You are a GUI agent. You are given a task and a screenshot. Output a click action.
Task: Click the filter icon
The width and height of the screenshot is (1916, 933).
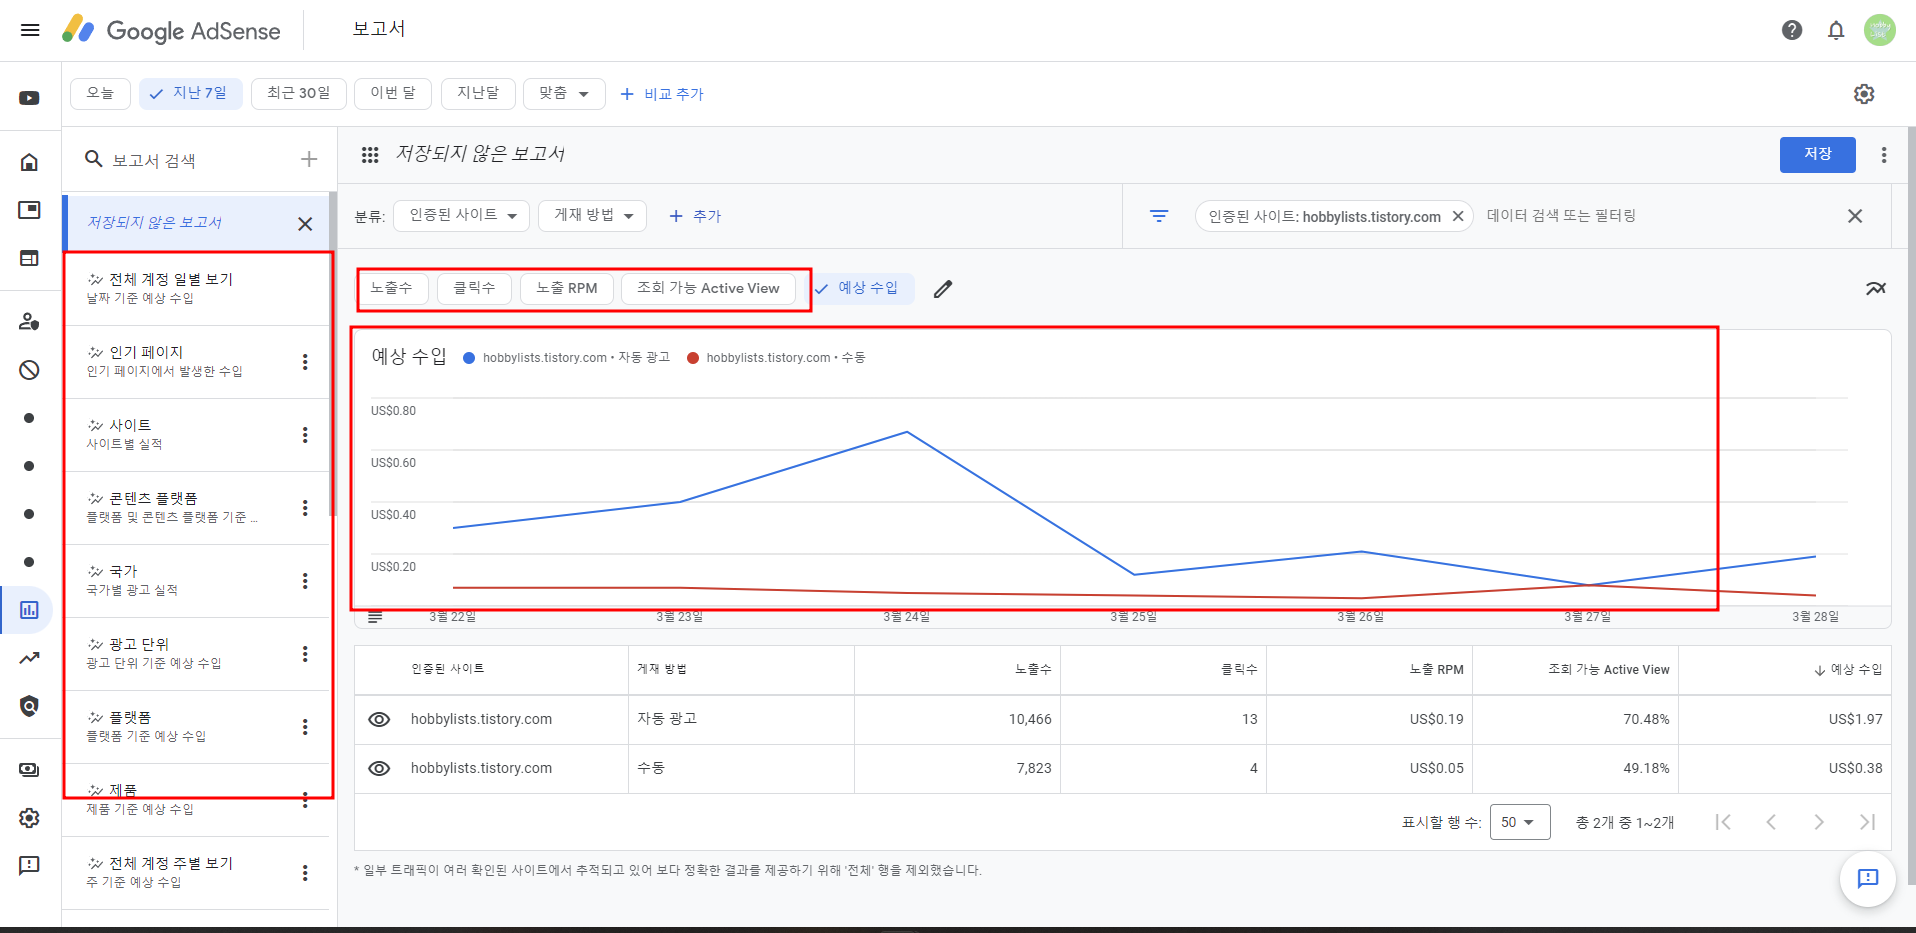pos(1159,216)
